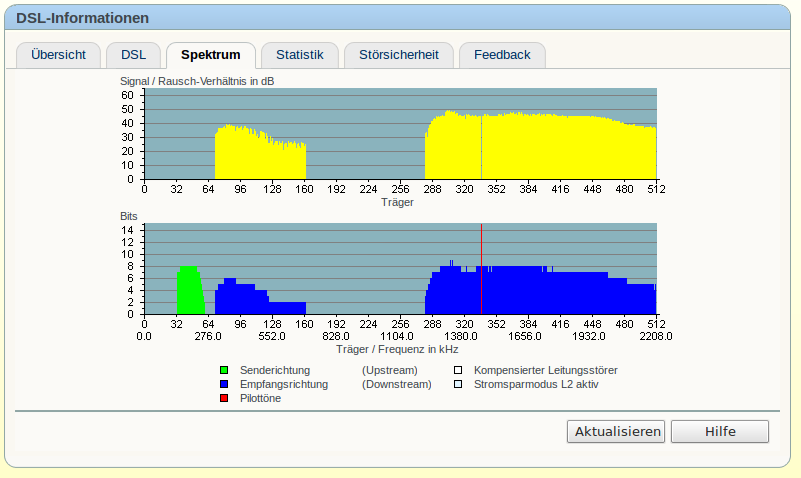Click the Träger / Frequenz in kHz label
This screenshot has width=801, height=478.
397,349
